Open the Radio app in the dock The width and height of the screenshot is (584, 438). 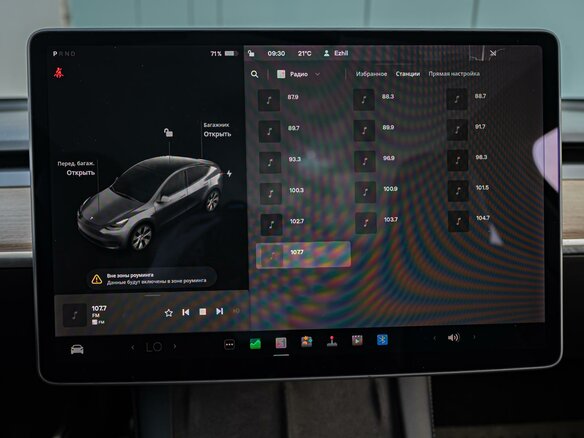pos(281,343)
